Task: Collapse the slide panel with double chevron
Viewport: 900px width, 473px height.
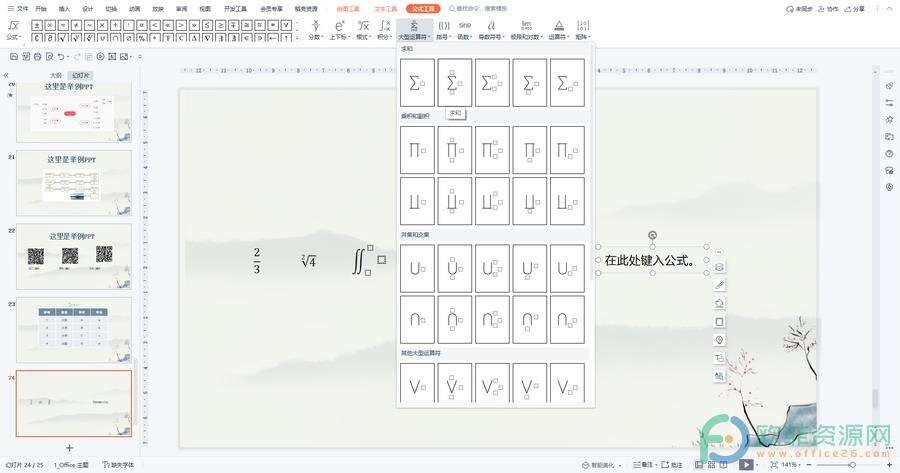Action: 6,75
